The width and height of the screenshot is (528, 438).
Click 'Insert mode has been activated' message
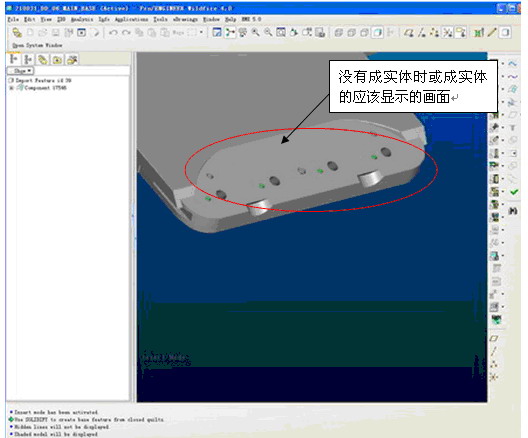pyautogui.click(x=56, y=412)
